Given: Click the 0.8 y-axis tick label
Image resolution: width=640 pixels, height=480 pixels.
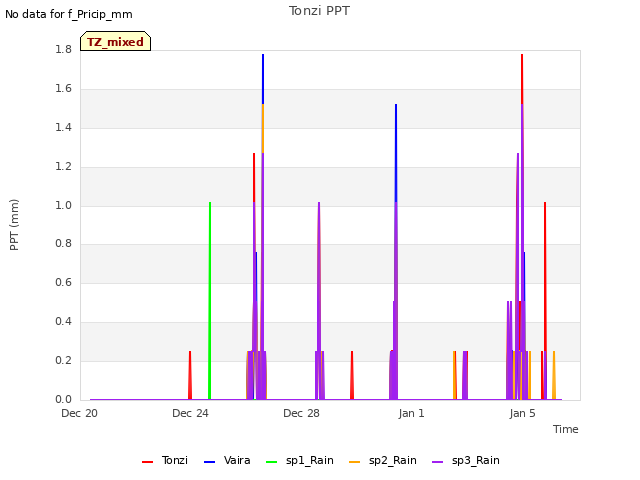Looking at the screenshot, I should (x=63, y=244).
